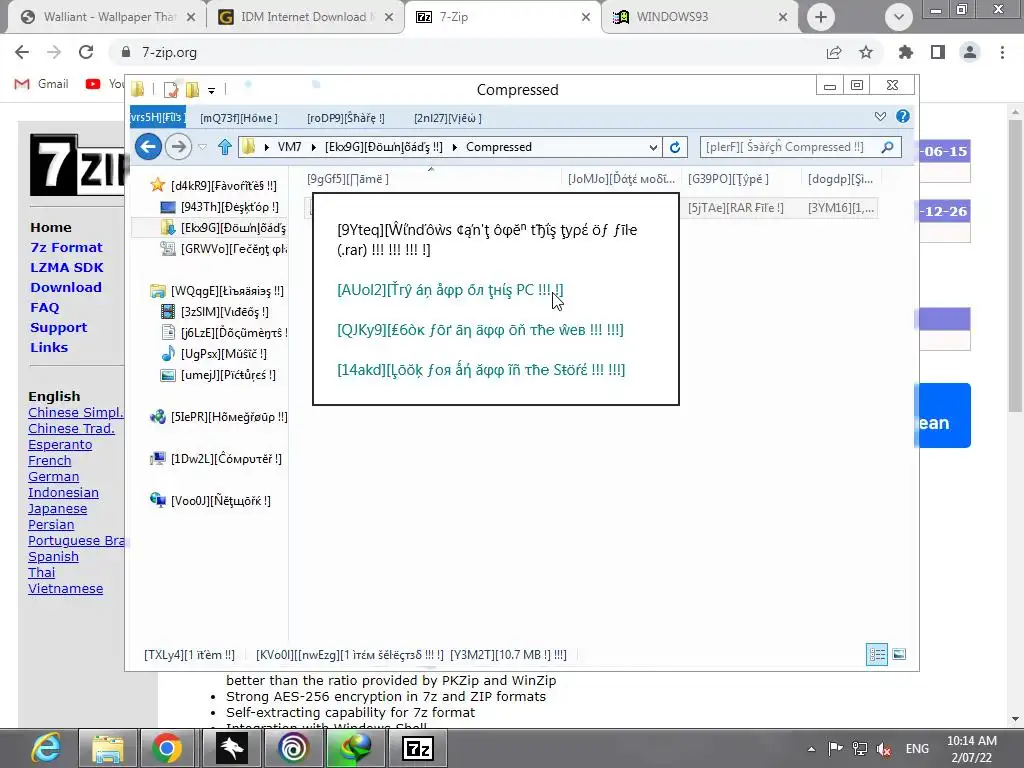Click the muted speaker tray icon

(x=884, y=749)
